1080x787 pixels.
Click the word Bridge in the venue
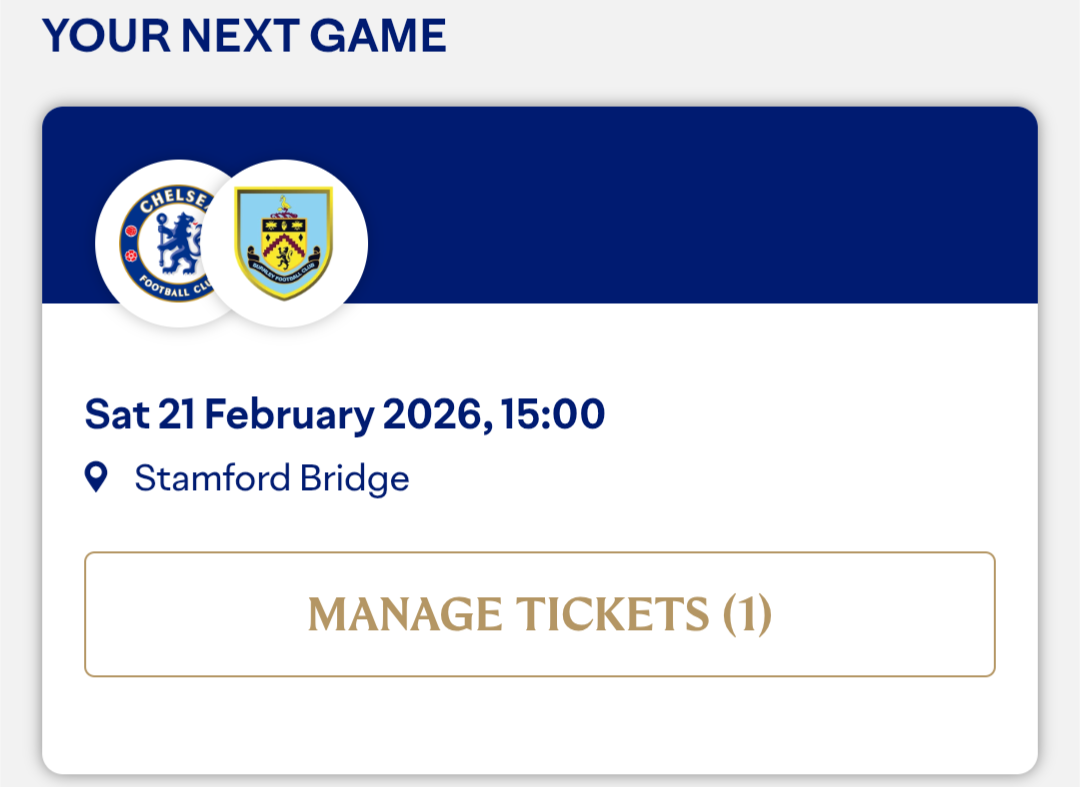coord(355,479)
